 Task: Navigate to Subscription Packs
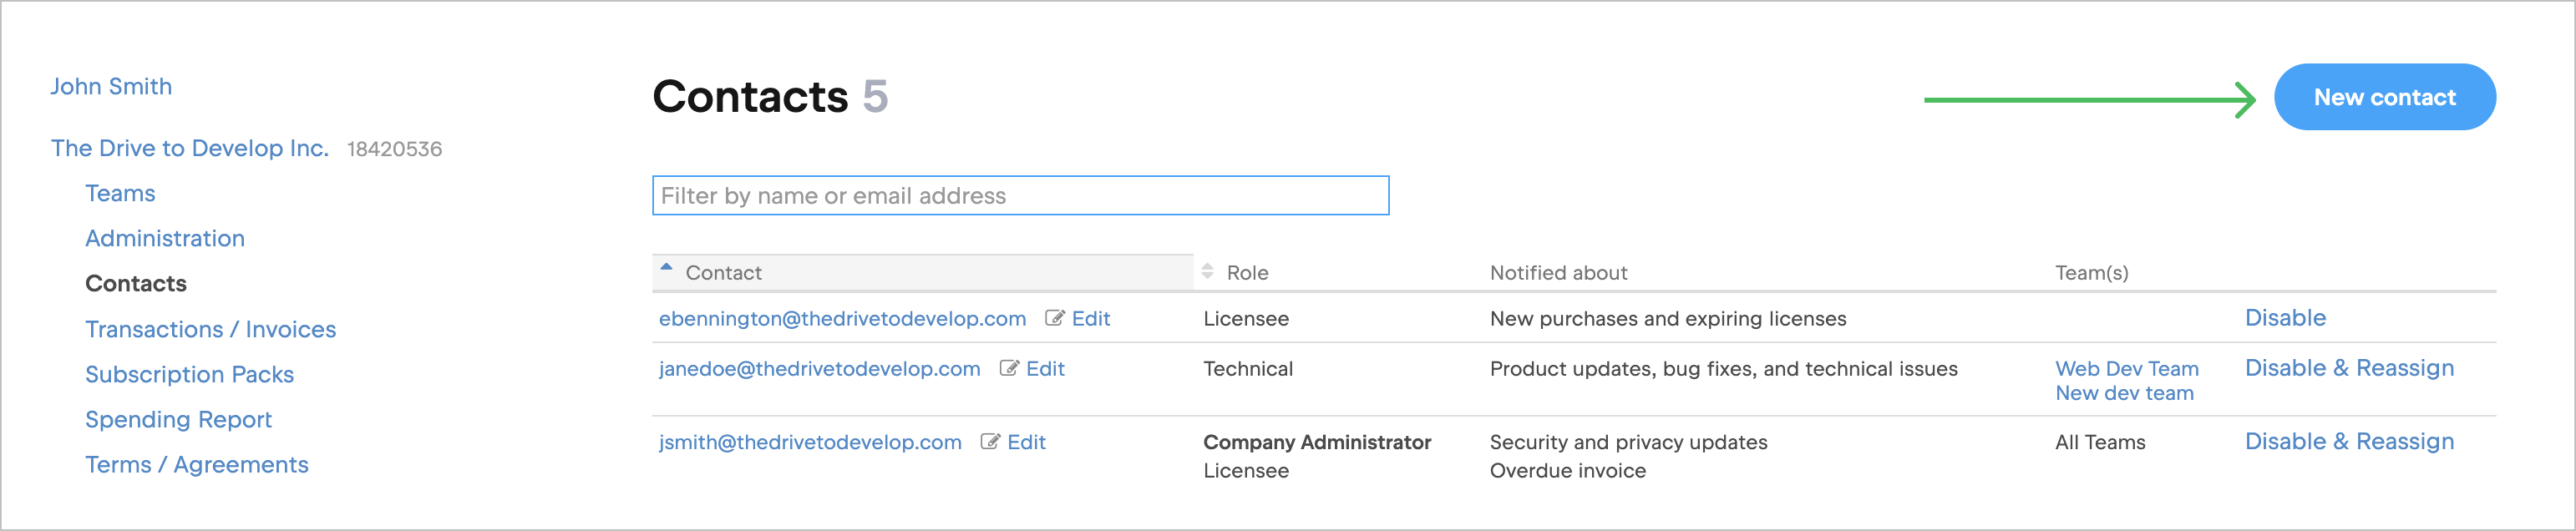(x=189, y=374)
